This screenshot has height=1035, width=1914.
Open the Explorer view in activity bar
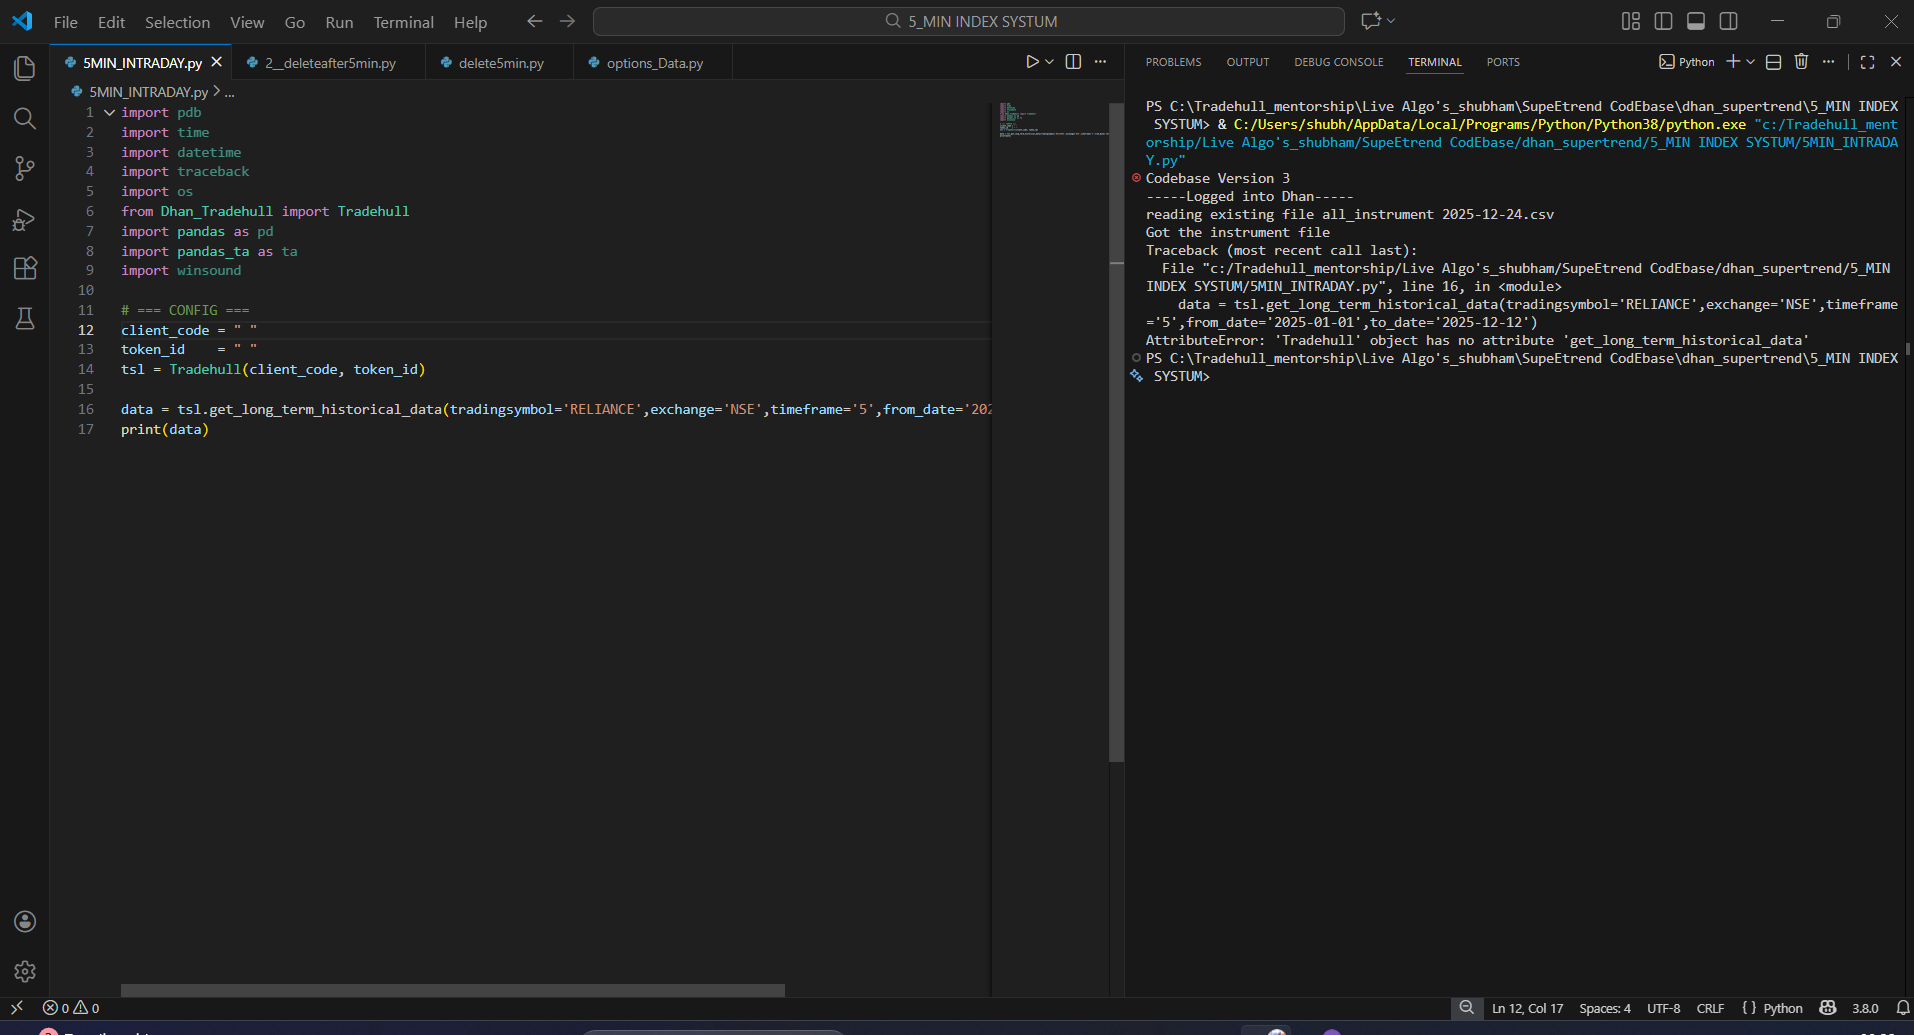coord(25,68)
